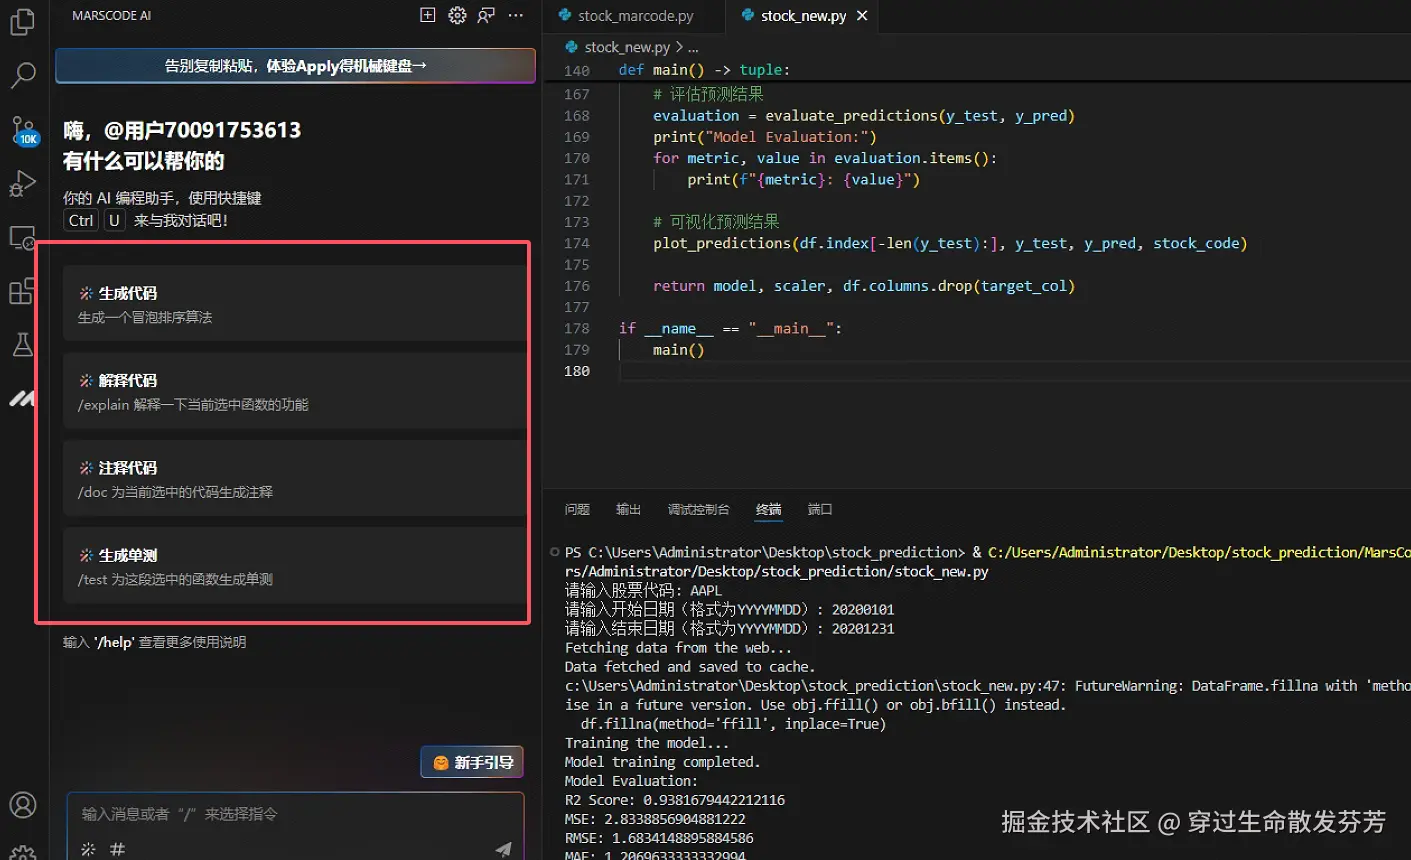Open the Explorer files view
The width and height of the screenshot is (1411, 860).
pos(22,21)
